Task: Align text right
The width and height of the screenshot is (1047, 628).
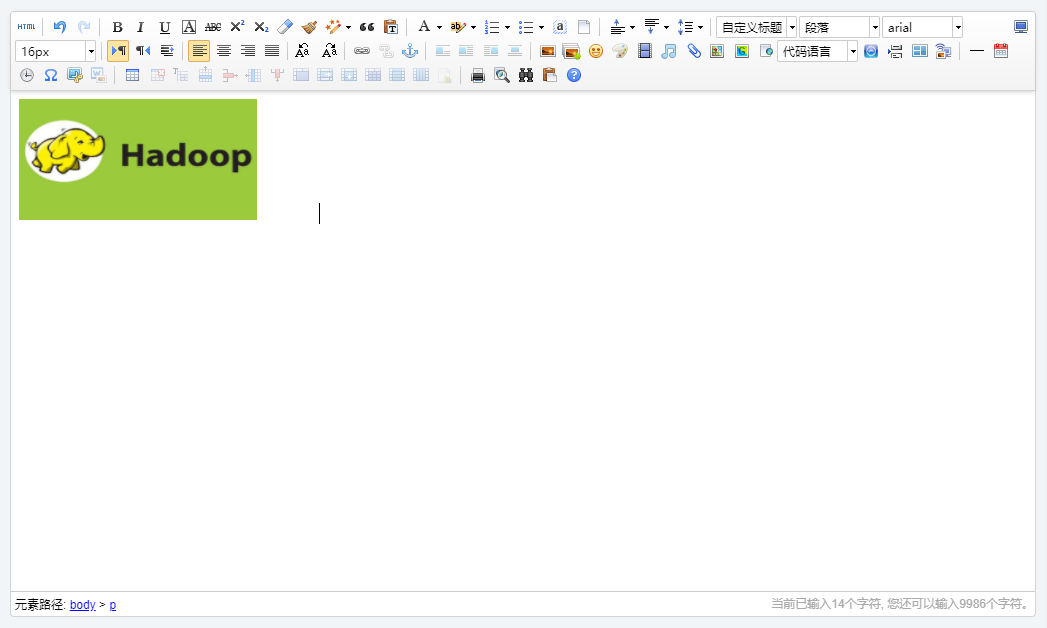Action: coord(248,51)
